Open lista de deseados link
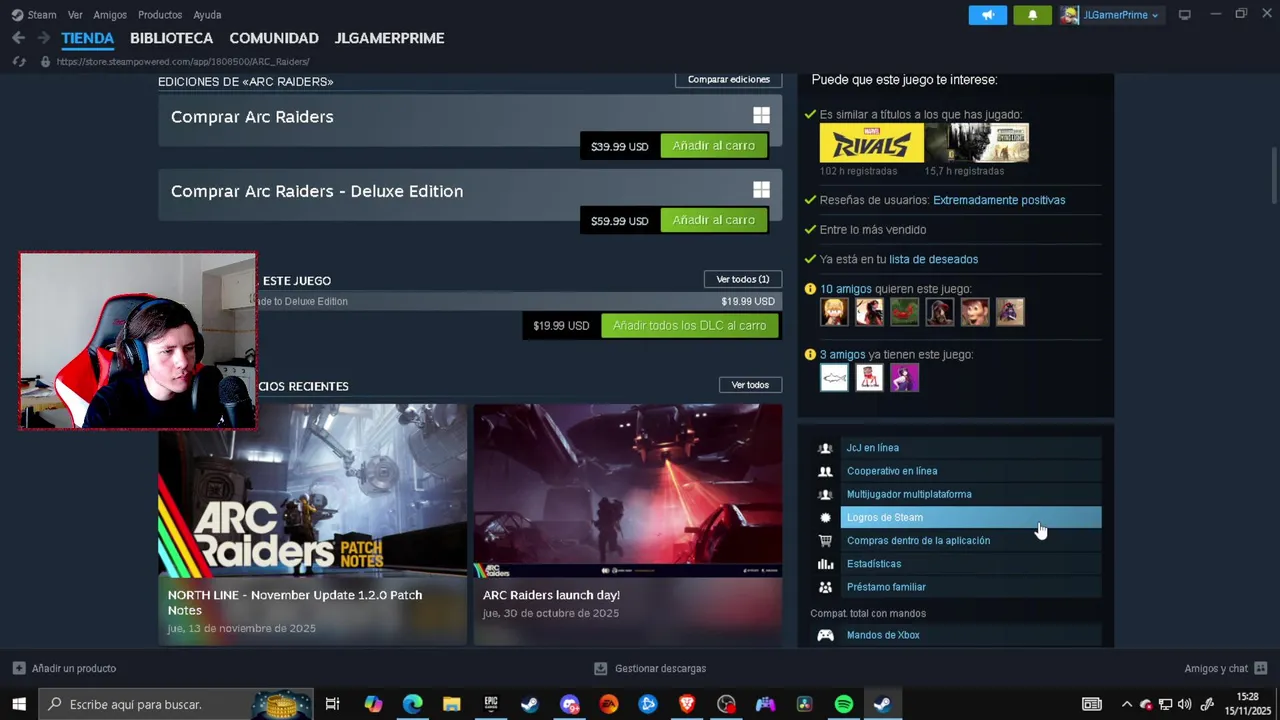 934,259
